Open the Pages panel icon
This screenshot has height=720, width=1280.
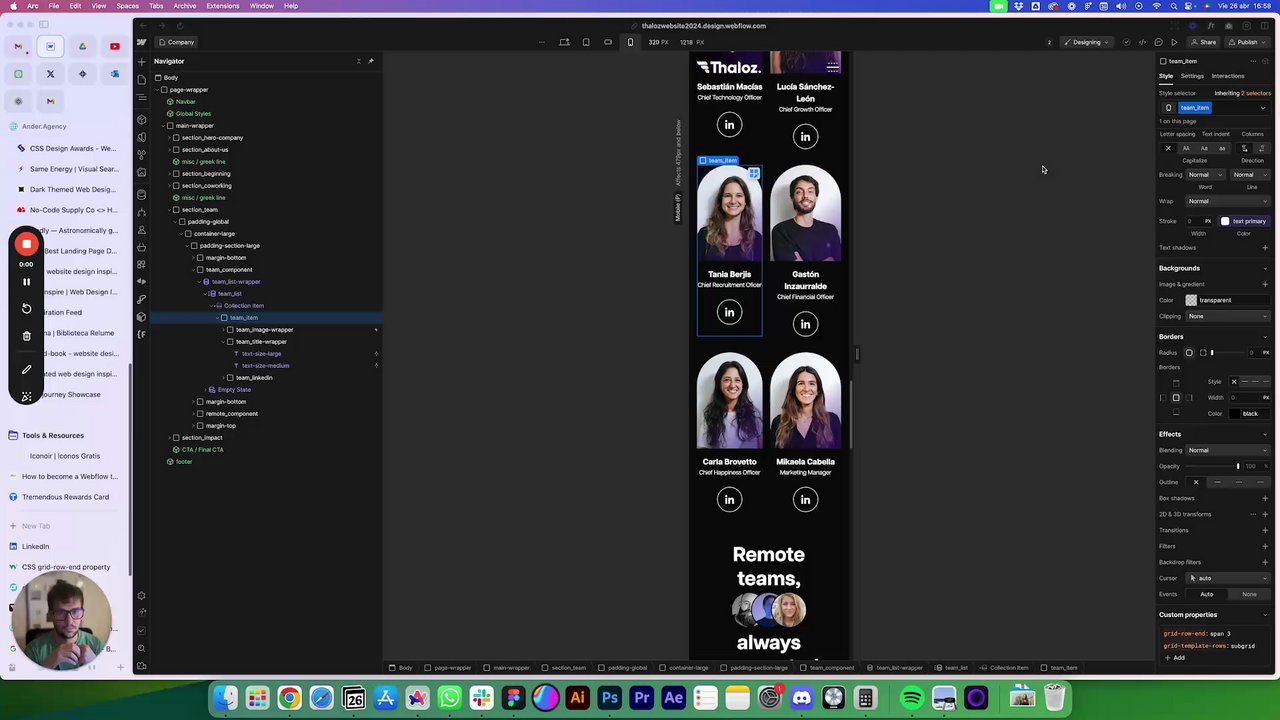coord(141,78)
